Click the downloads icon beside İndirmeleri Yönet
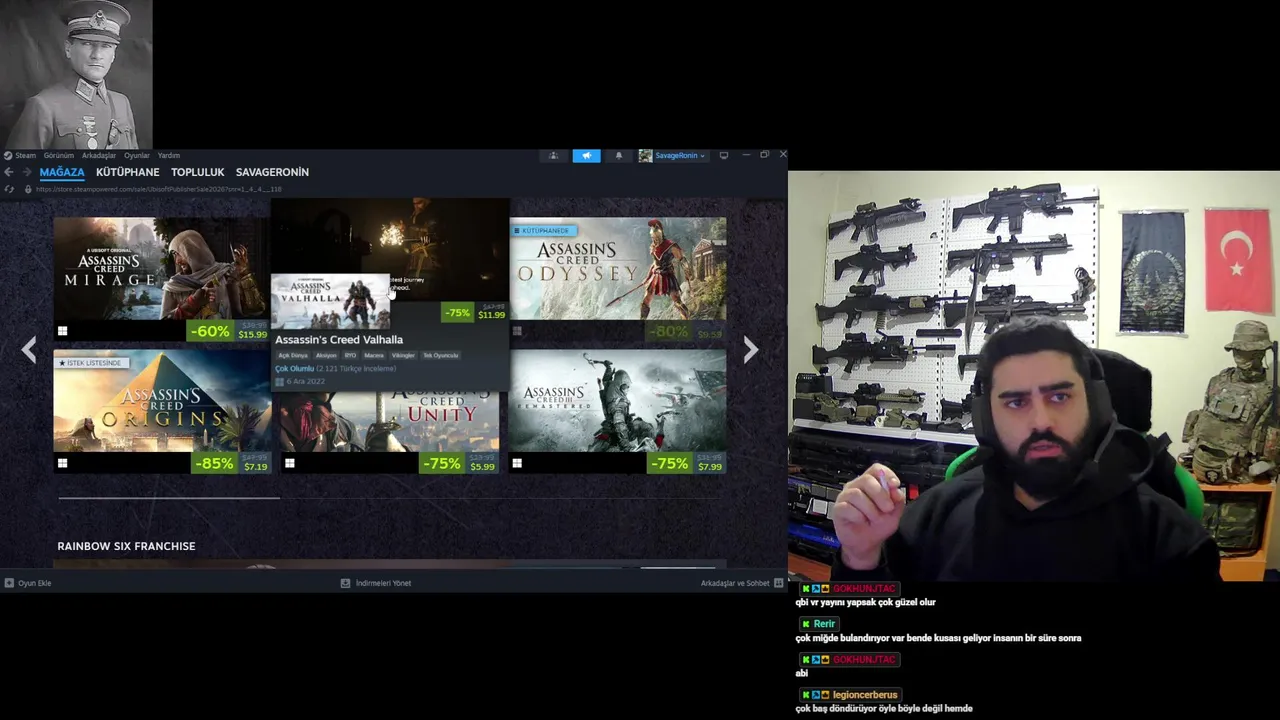Image resolution: width=1280 pixels, height=720 pixels. pos(345,583)
